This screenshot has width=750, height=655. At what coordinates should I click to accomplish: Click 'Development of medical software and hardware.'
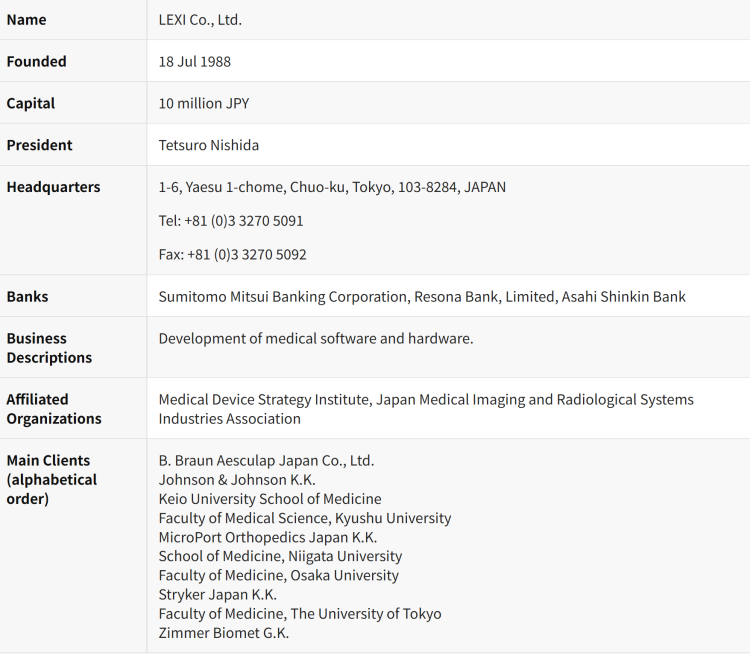pos(316,338)
